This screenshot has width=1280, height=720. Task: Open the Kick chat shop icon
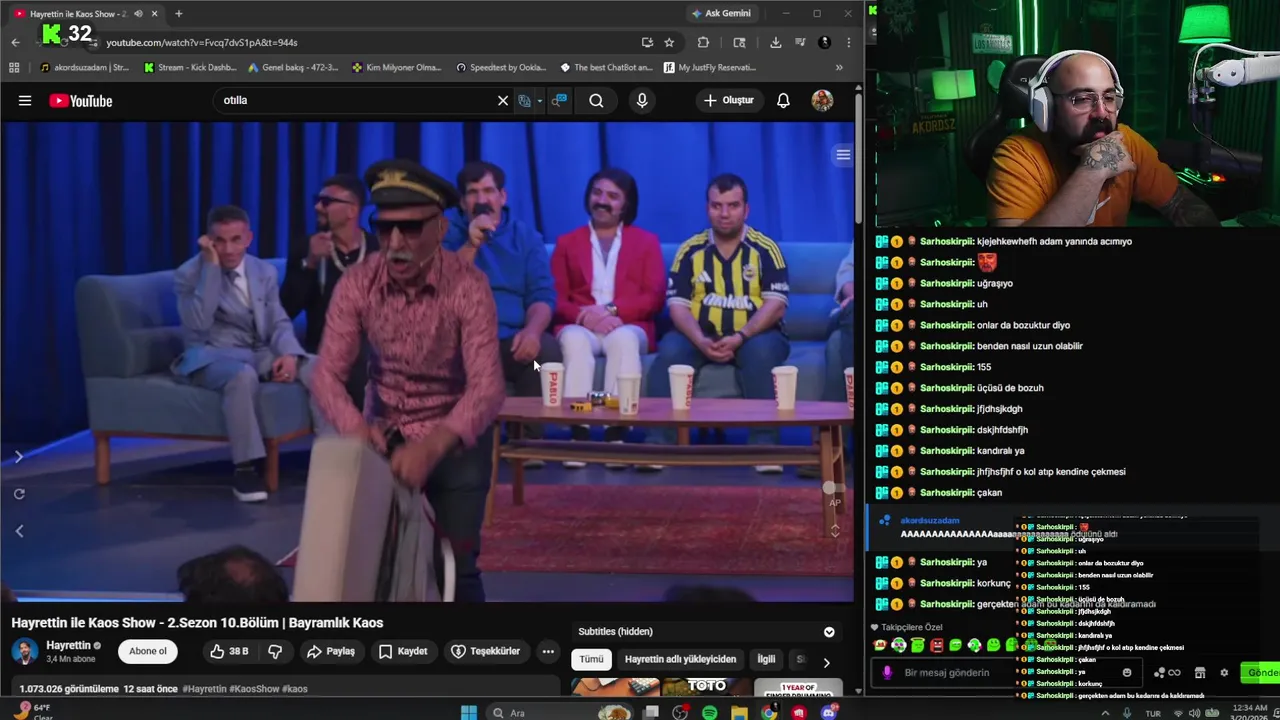point(1200,673)
